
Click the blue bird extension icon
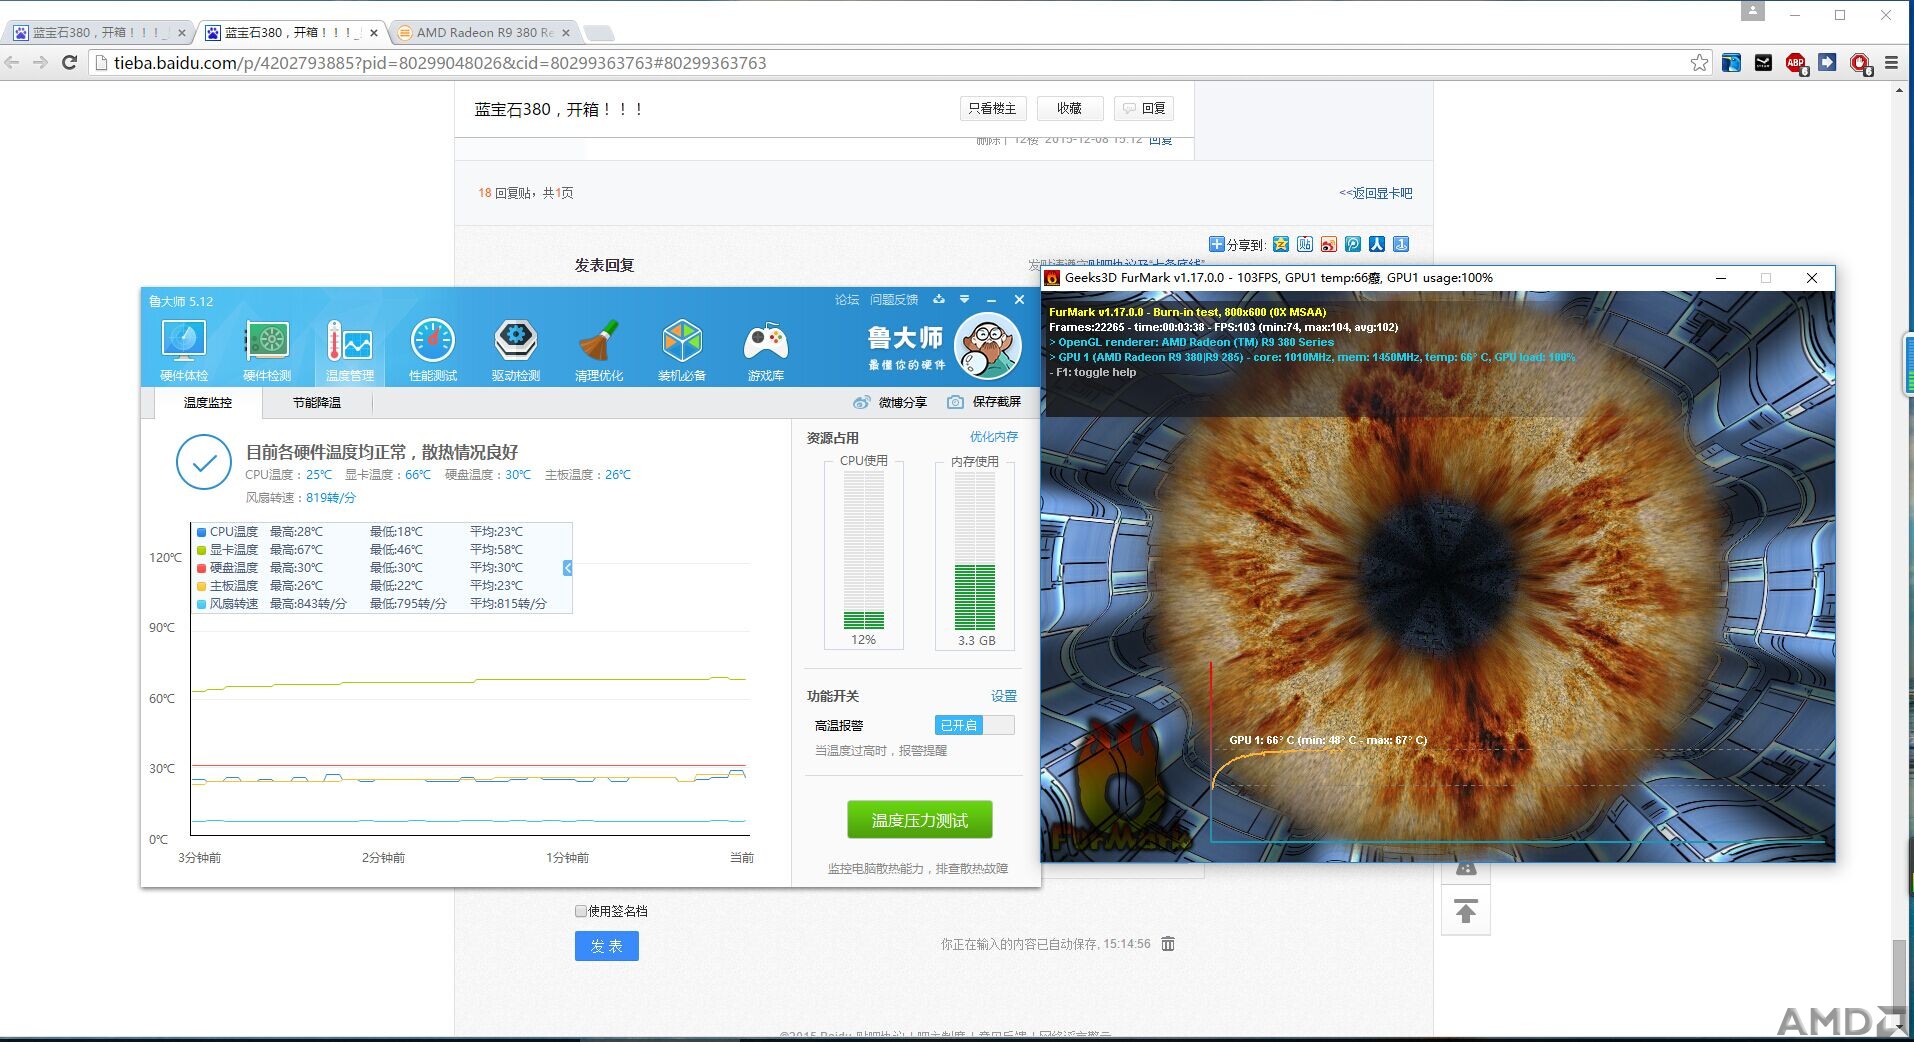click(1731, 63)
